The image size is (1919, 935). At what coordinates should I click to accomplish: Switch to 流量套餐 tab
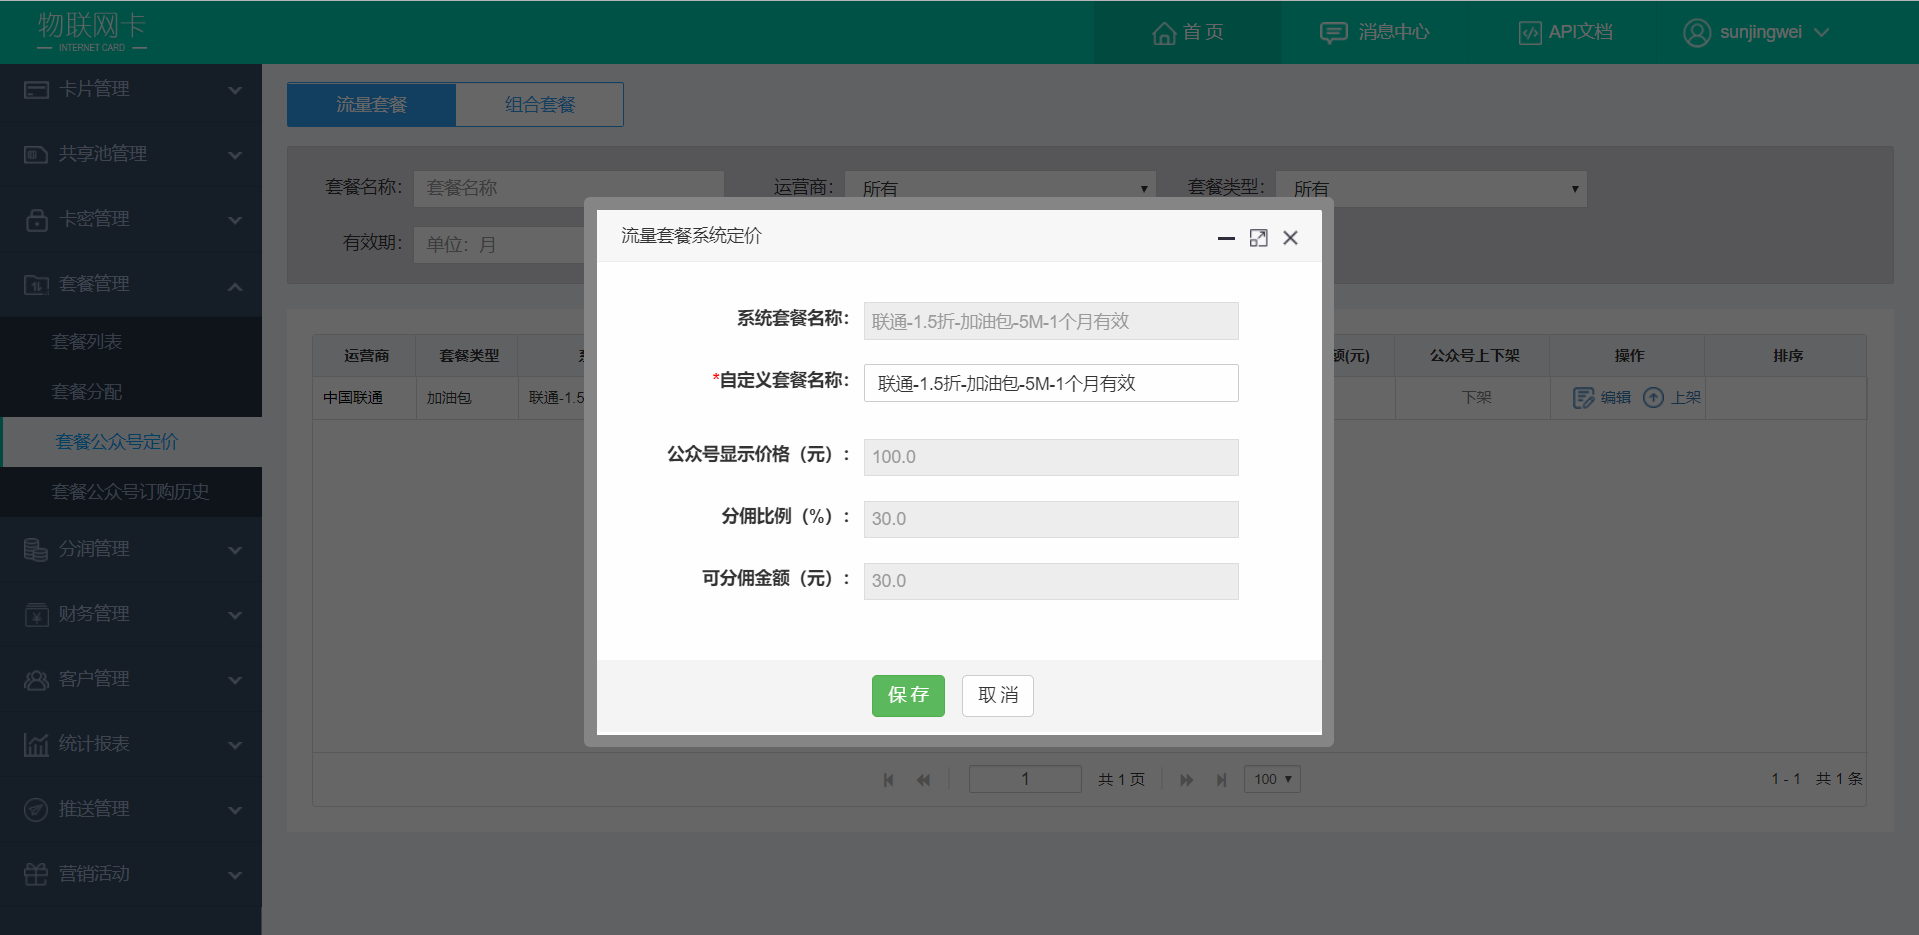(x=371, y=105)
